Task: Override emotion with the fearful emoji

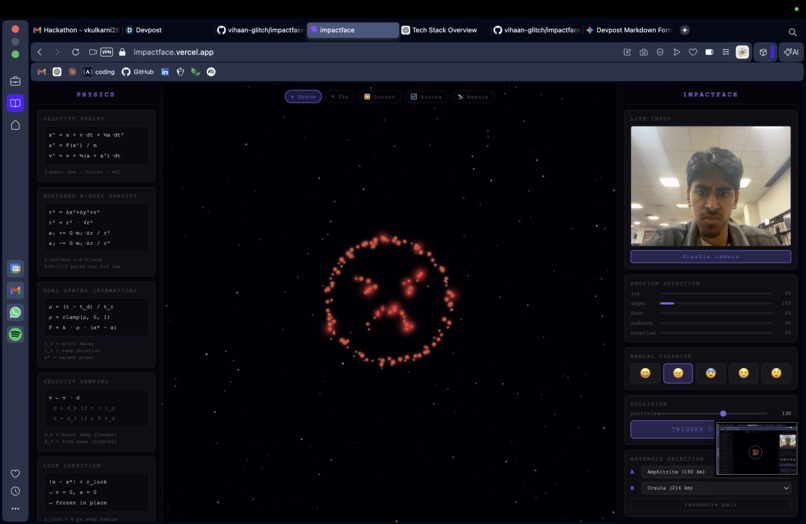Action: (711, 373)
